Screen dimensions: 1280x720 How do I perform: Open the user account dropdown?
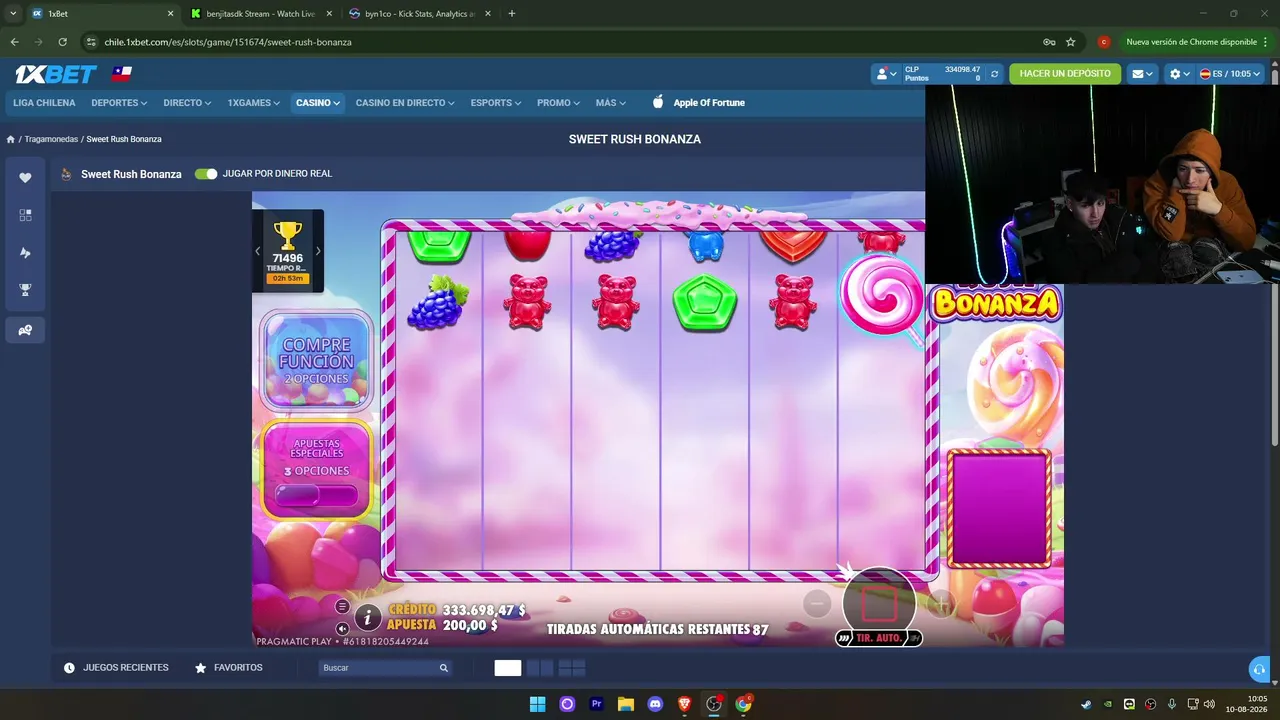point(886,74)
